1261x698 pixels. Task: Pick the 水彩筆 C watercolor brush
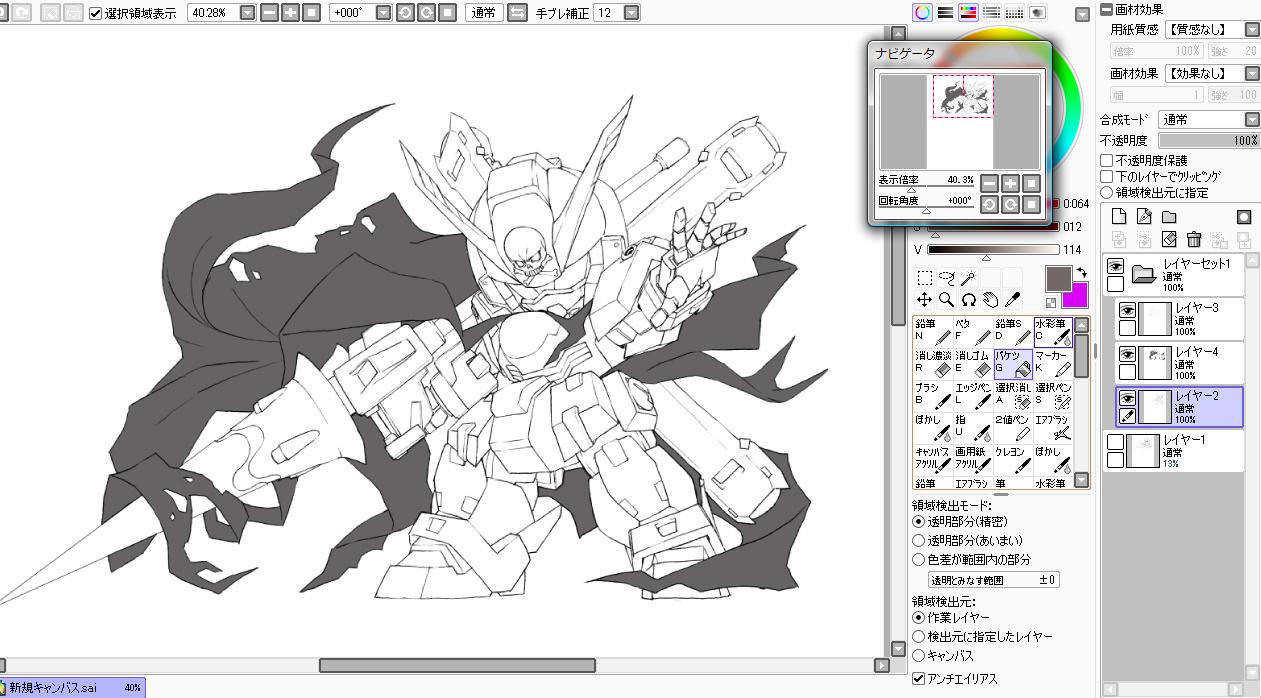pyautogui.click(x=1053, y=332)
